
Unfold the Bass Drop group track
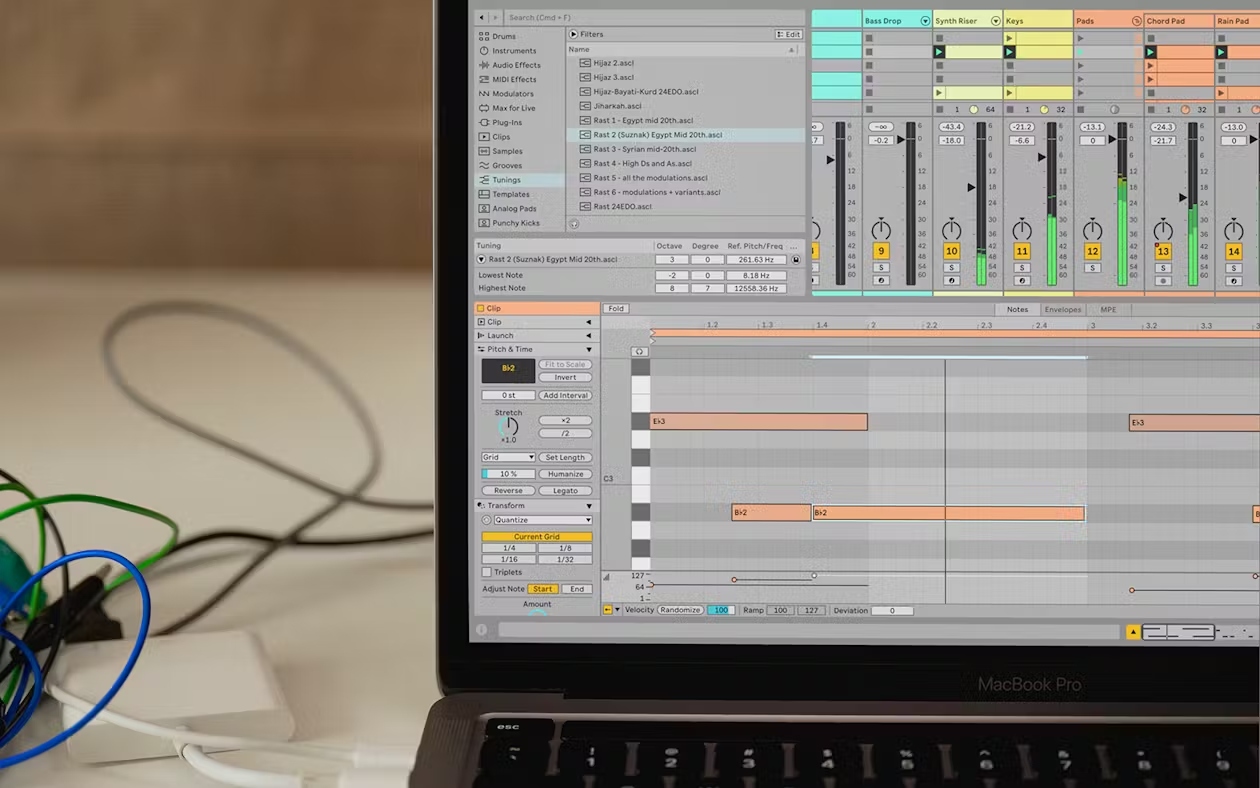pyautogui.click(x=925, y=21)
